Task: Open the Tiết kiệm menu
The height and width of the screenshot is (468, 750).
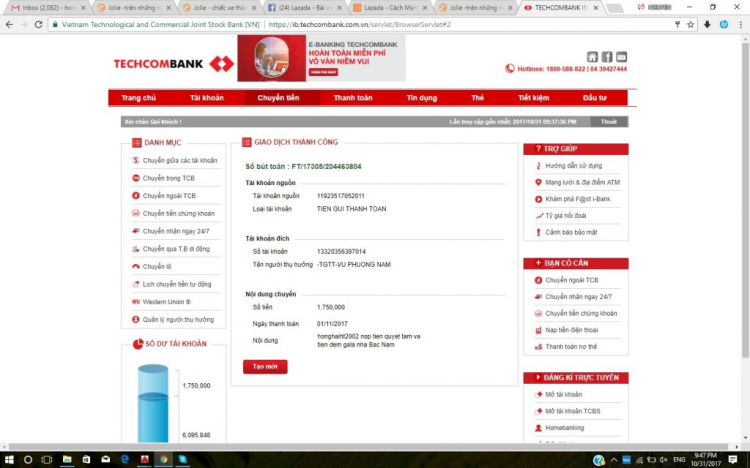Action: click(x=533, y=98)
